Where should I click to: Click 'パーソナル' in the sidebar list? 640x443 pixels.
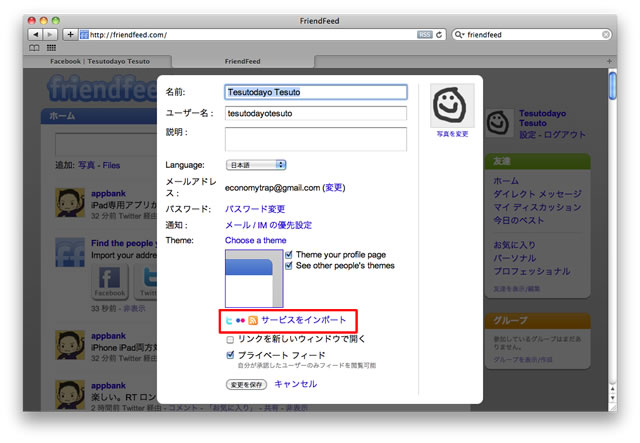(514, 258)
